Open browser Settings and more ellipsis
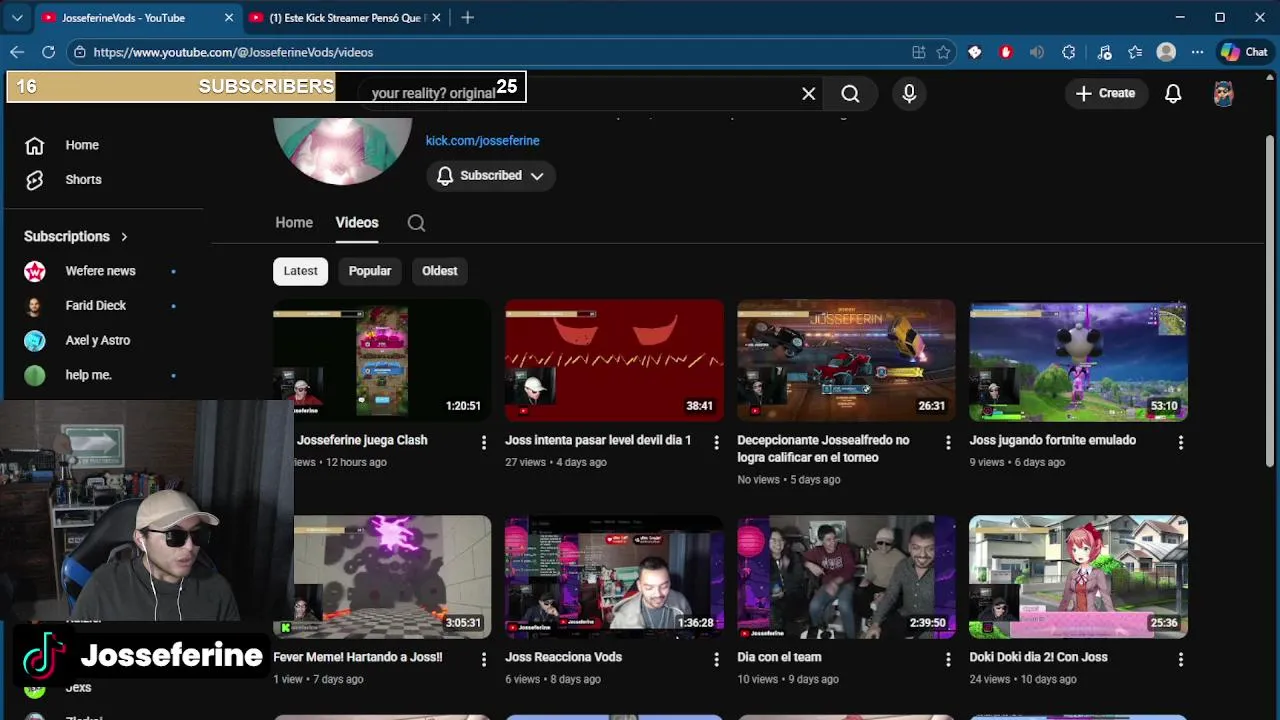Screen dimensions: 1280x720 coord(1197,52)
